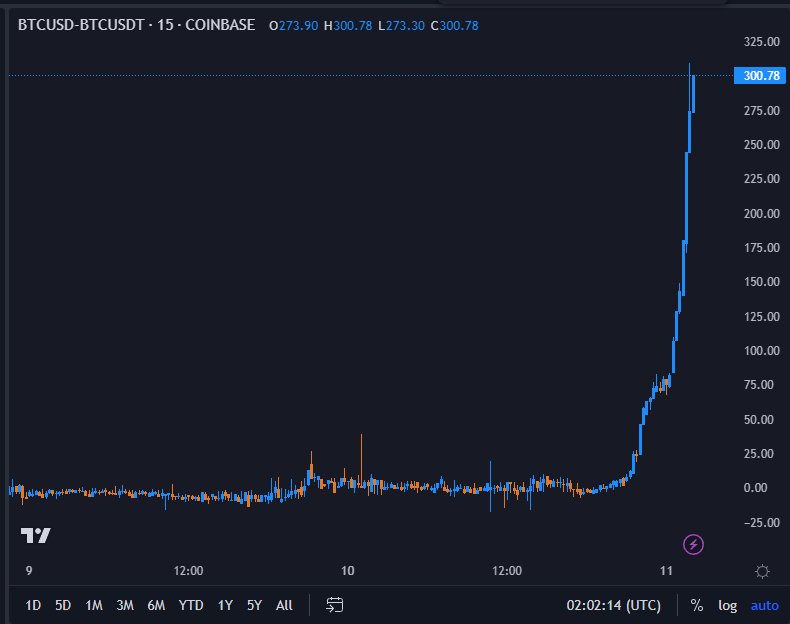The height and width of the screenshot is (624, 790).
Task: Select the 1D time range
Action: tap(33, 605)
